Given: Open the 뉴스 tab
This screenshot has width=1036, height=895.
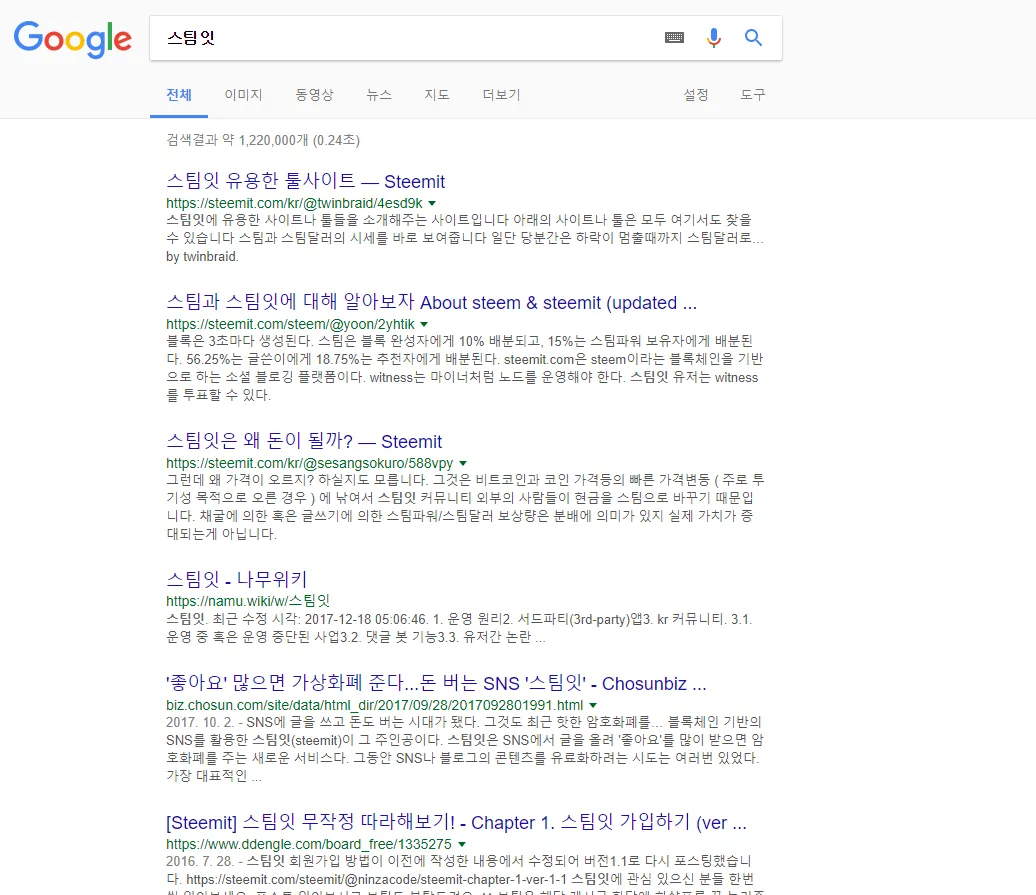Looking at the screenshot, I should [379, 95].
